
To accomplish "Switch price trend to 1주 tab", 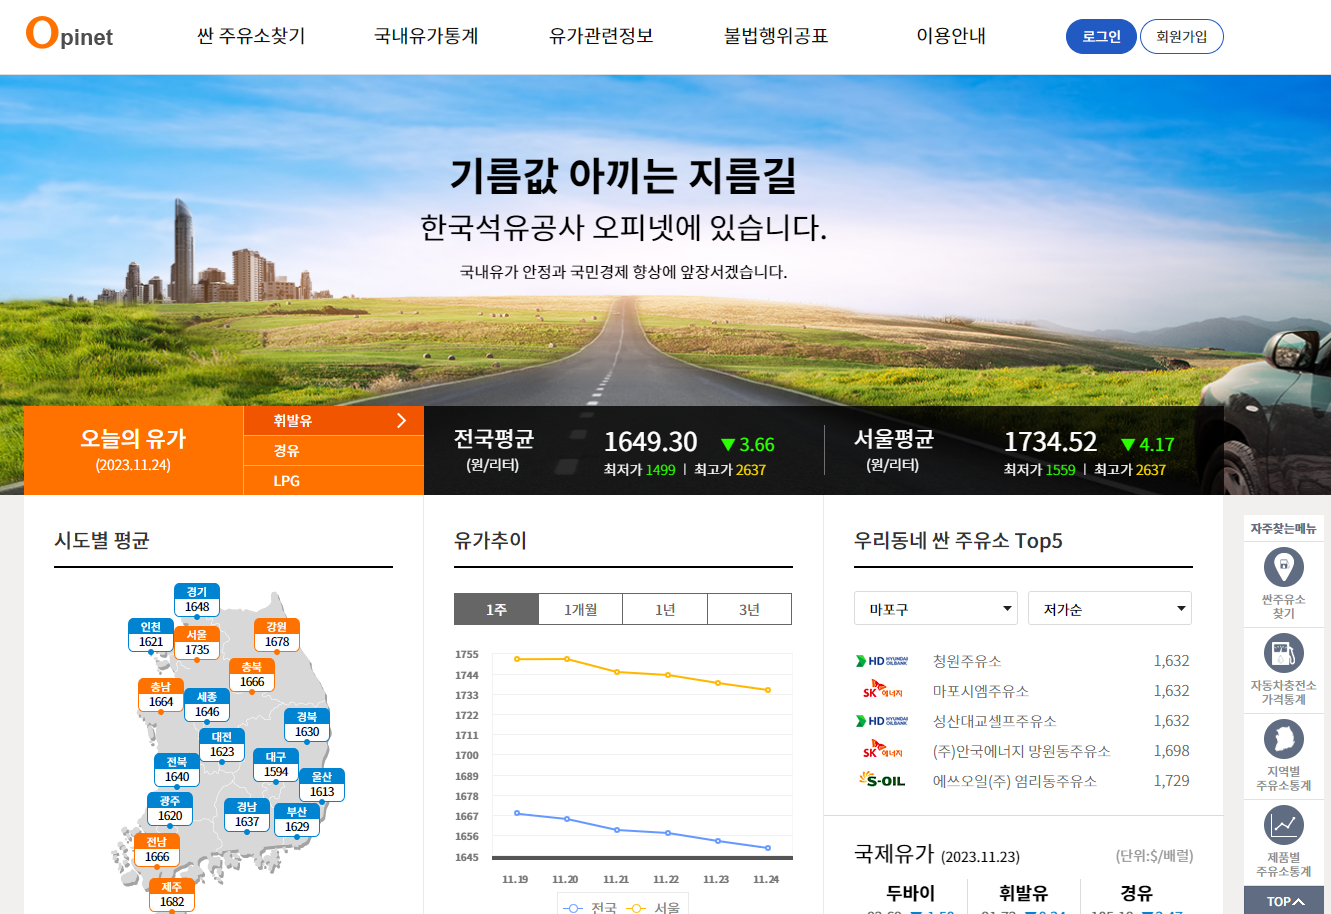I will coord(496,609).
